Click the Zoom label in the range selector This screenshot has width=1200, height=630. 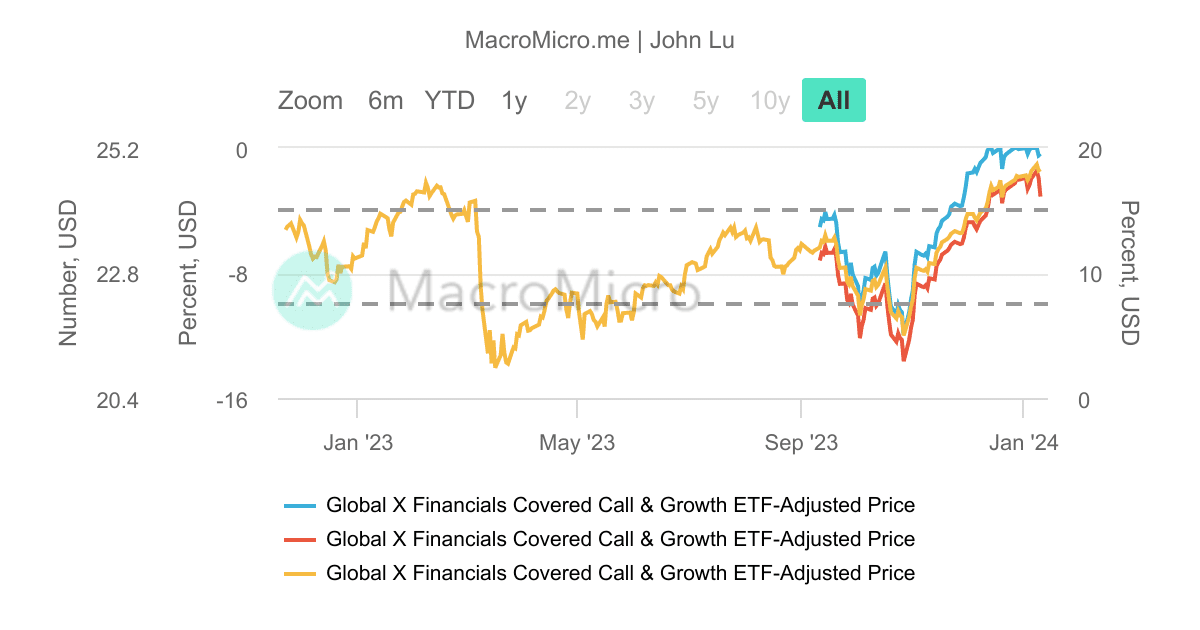pyautogui.click(x=310, y=100)
